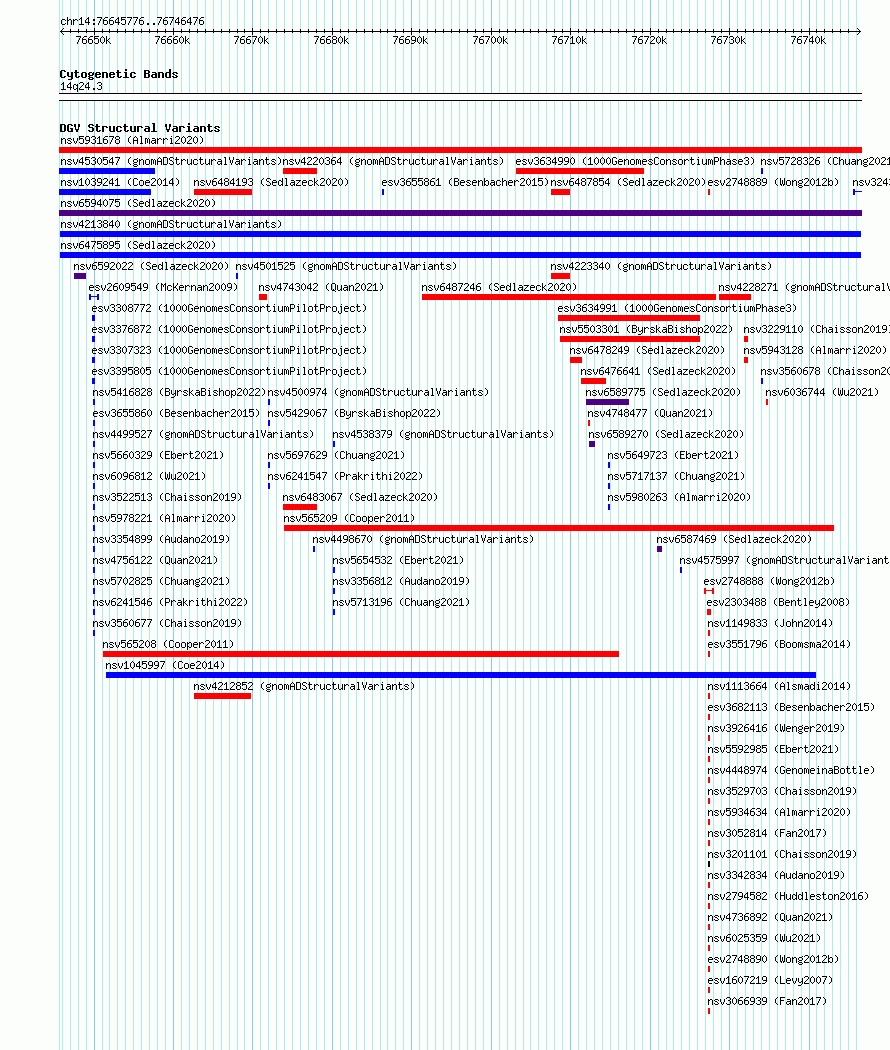Open variant esv2748888 (Wong2012b)
Screen dimensions: 890x1050
point(769,581)
